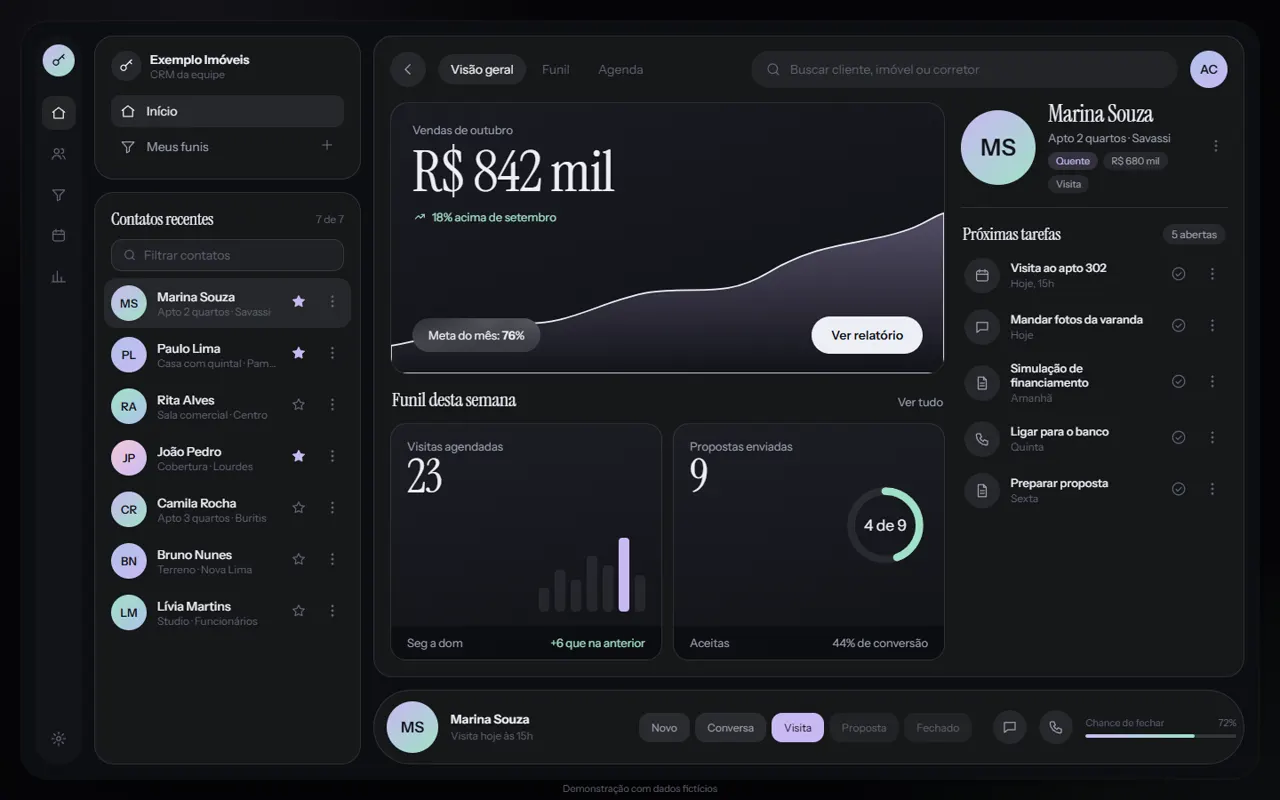Open the settings gear at the rail bottom
Screen dimensions: 1280x800
point(59,739)
